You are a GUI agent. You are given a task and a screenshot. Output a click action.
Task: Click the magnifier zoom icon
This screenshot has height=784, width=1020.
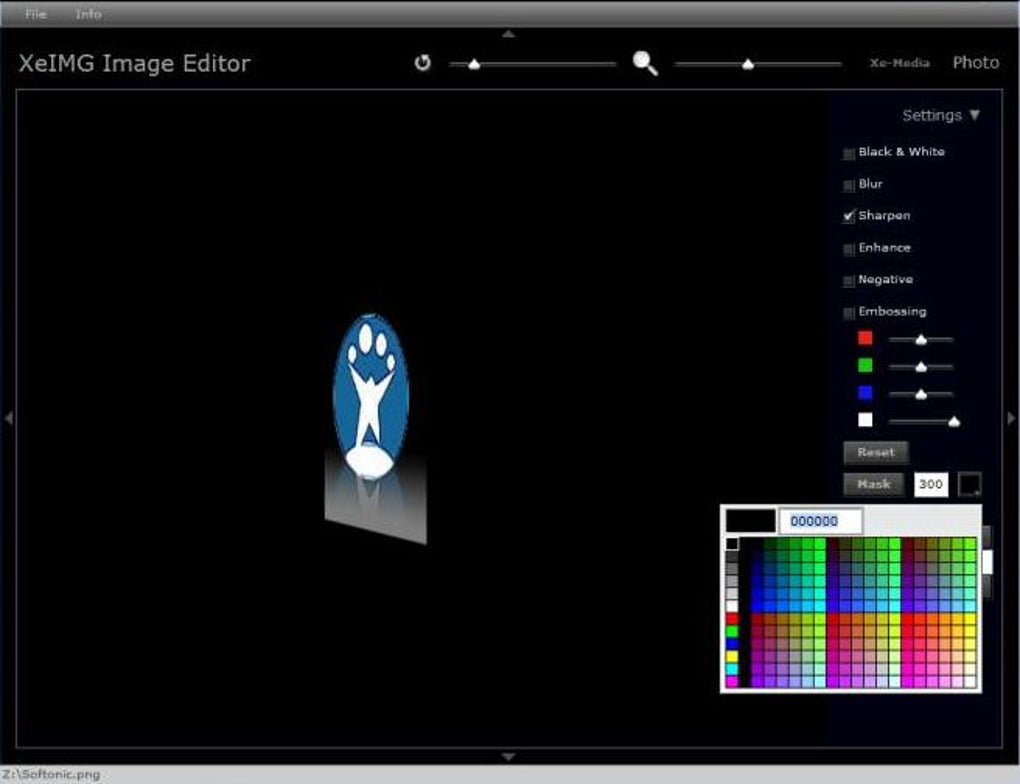pyautogui.click(x=645, y=63)
